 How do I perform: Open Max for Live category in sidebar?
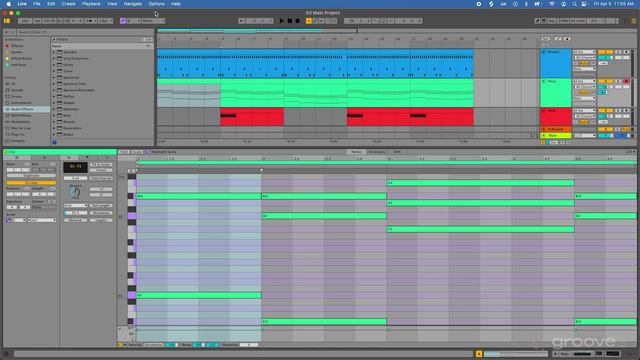click(20, 128)
